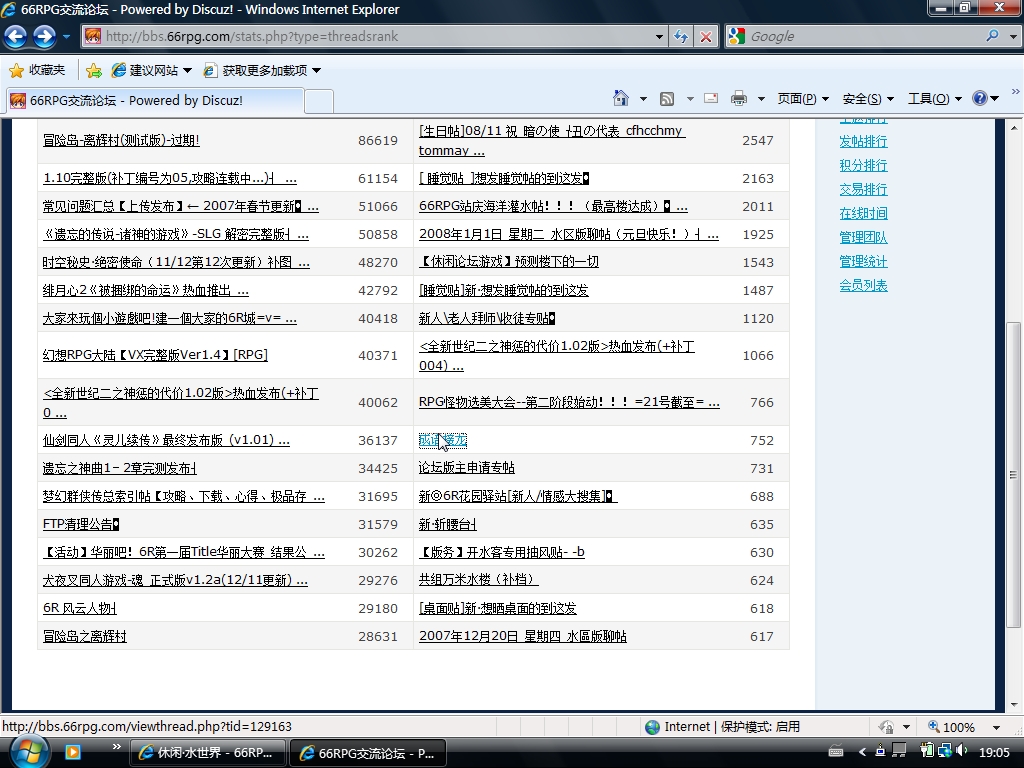
Task: Open the 安全(S) menu
Action: tap(868, 99)
